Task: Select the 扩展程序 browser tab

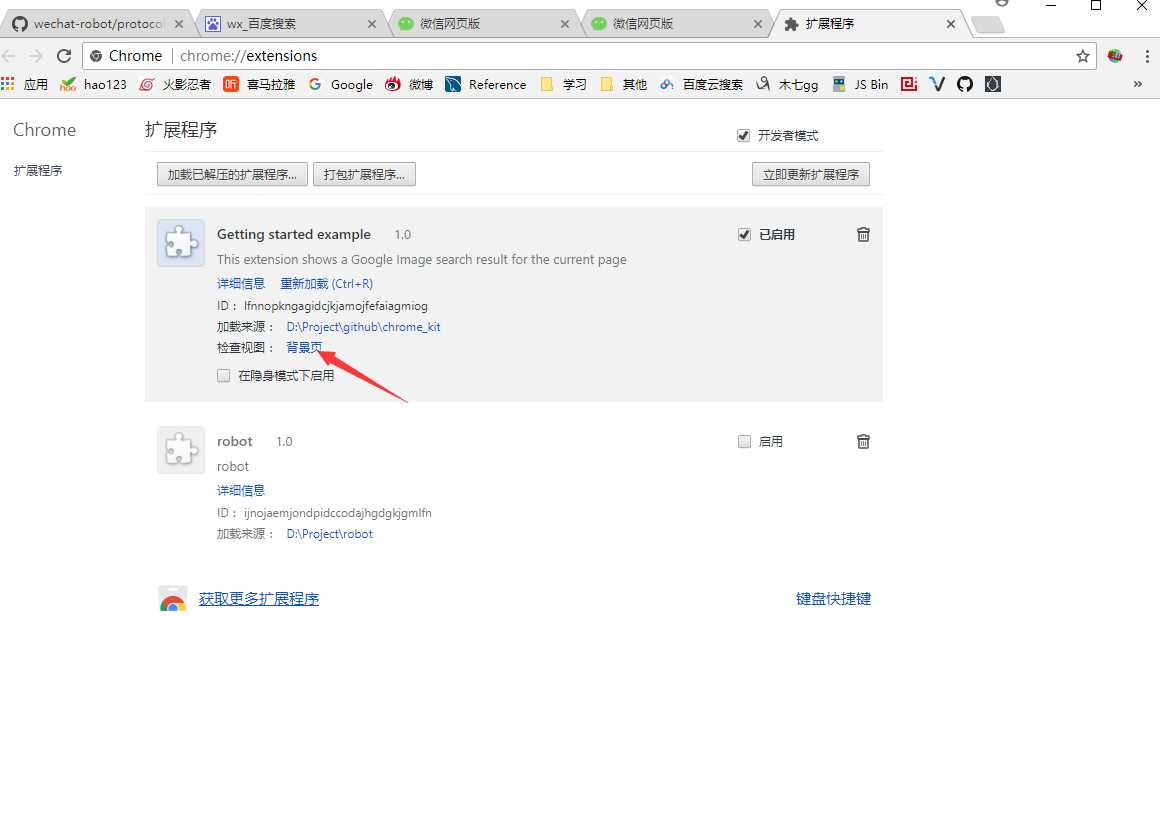Action: coord(869,24)
